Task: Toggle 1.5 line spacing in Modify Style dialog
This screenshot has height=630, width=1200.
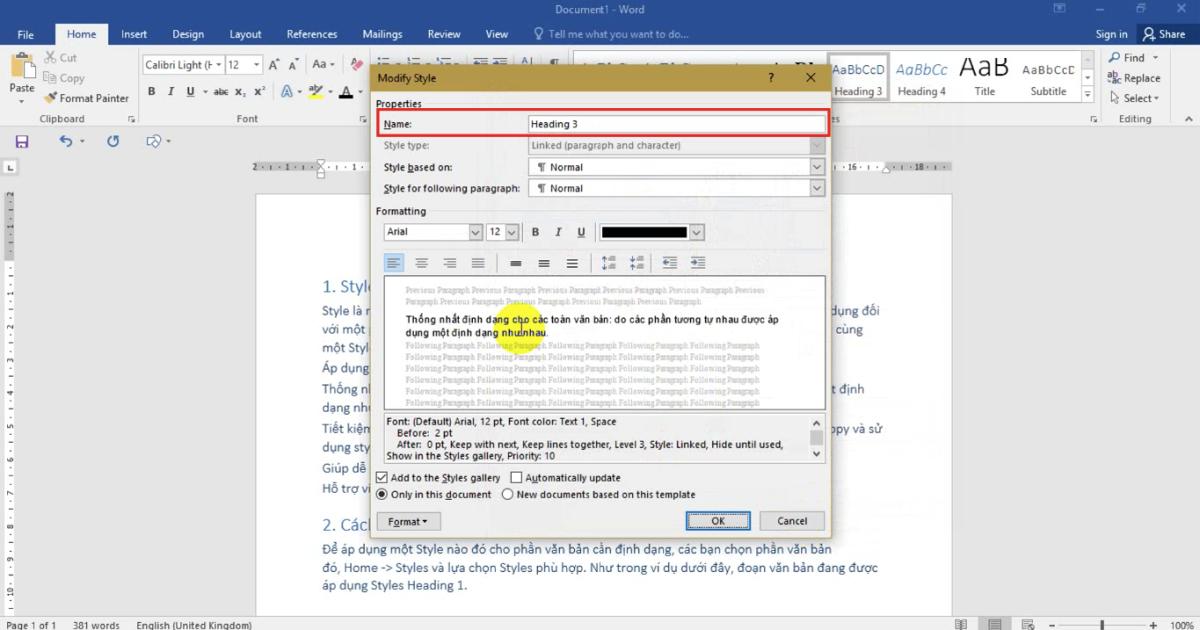Action: (x=544, y=263)
